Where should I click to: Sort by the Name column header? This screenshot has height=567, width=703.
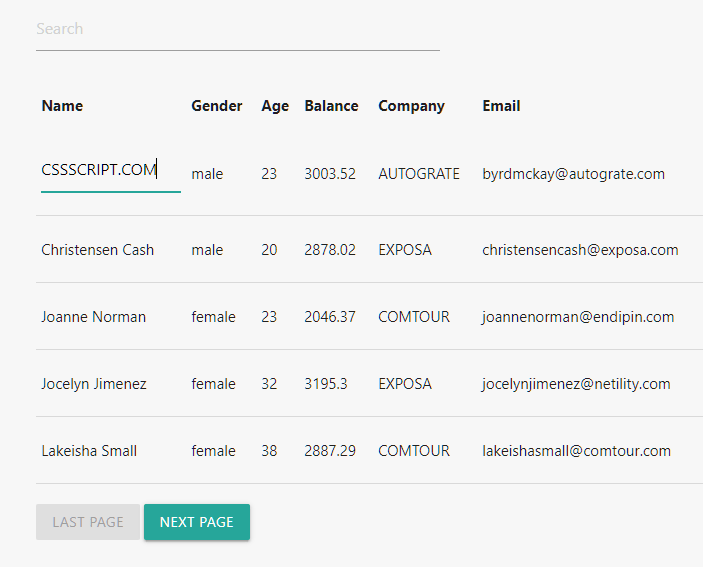(62, 106)
